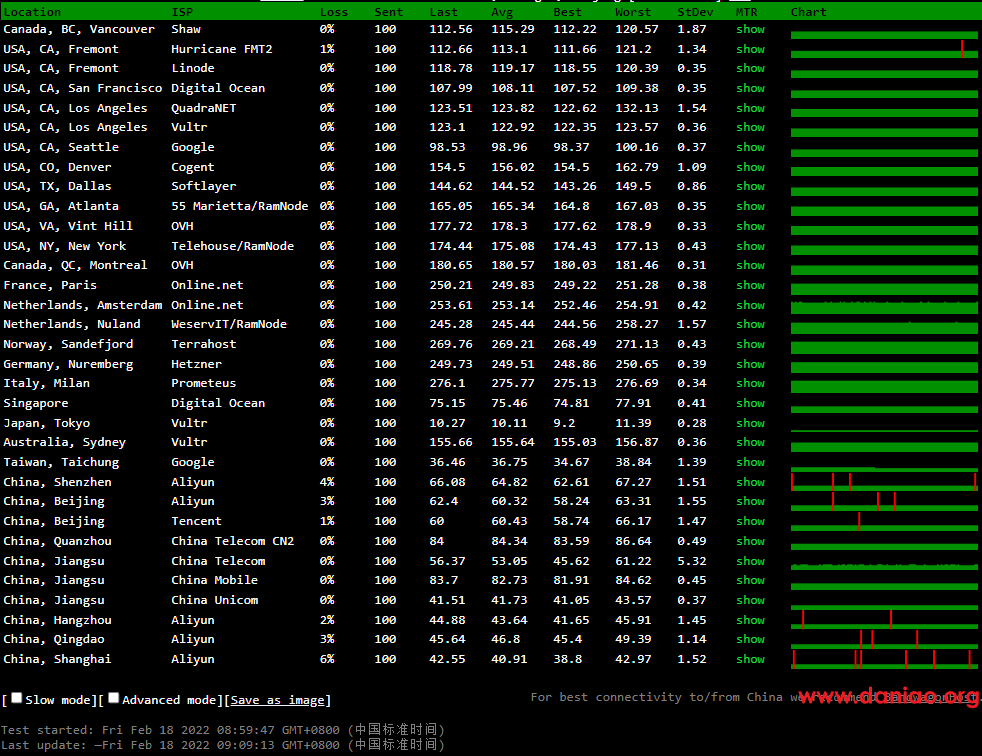Screen dimensions: 982x756
Task: Show MTR for Los Angeles Vultr
Action: click(750, 127)
